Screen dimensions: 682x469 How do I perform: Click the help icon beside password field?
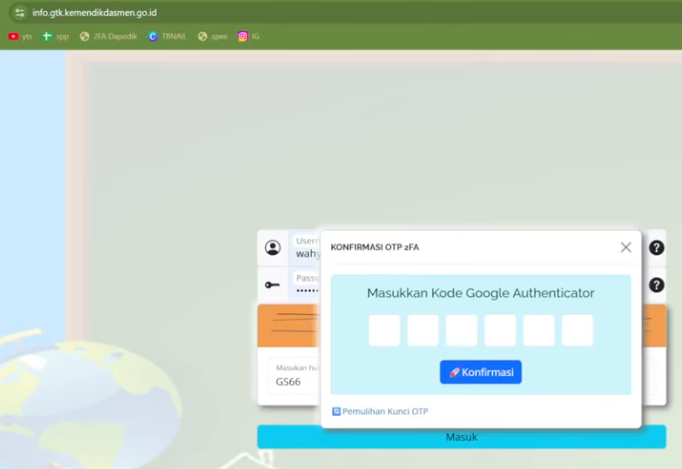656,285
